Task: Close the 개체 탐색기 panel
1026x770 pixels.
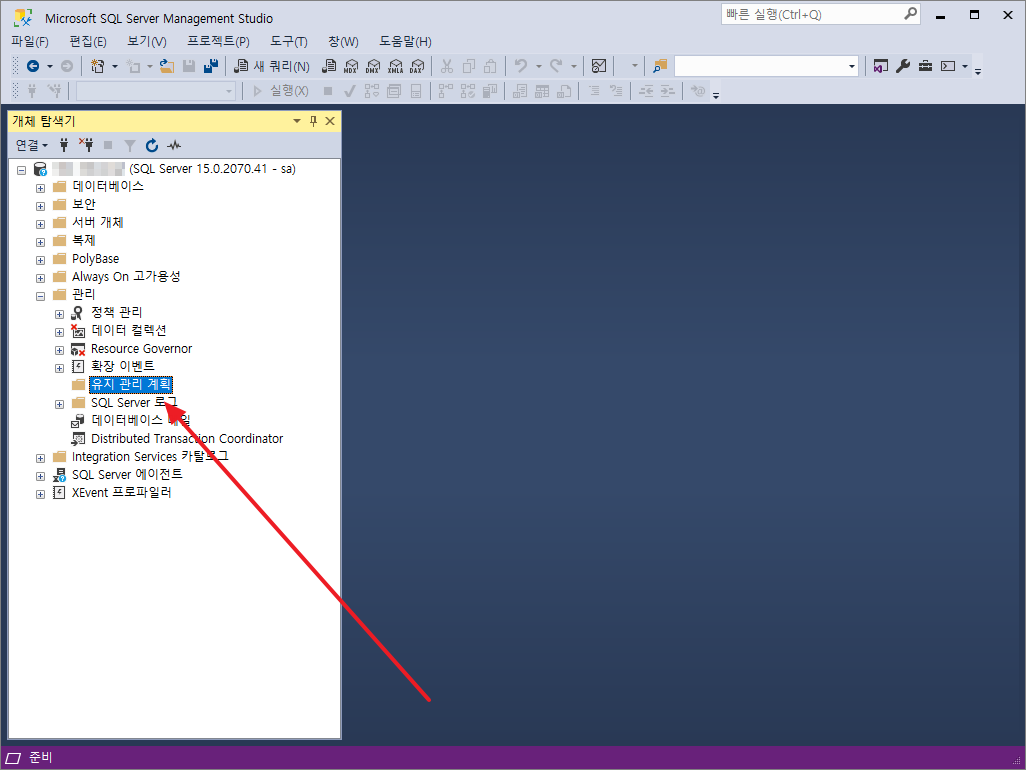Action: tap(330, 121)
